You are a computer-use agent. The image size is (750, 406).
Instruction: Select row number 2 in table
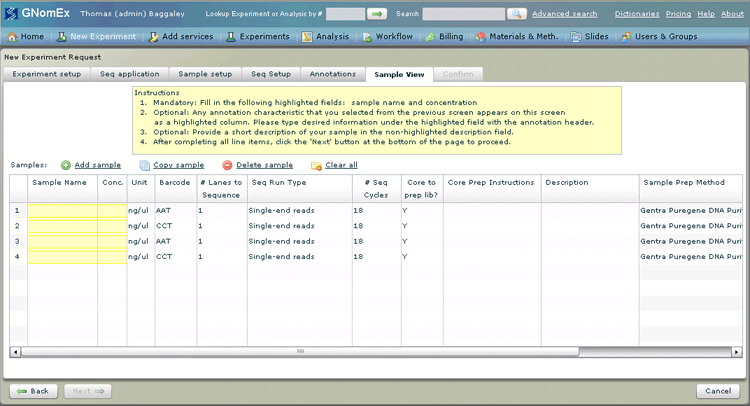(17, 226)
